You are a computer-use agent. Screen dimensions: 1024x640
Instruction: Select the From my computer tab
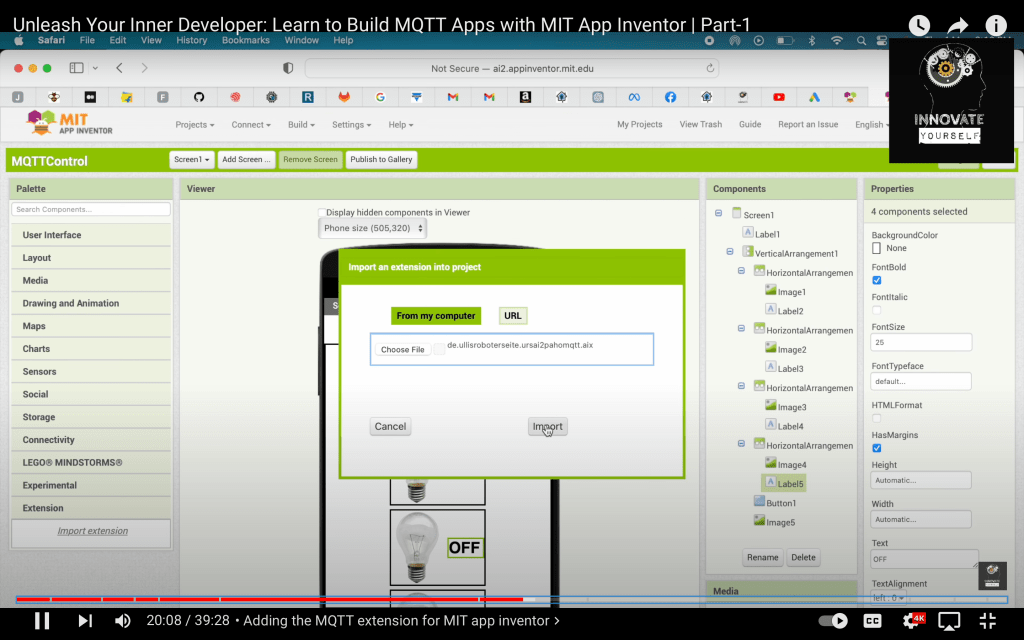click(x=436, y=315)
